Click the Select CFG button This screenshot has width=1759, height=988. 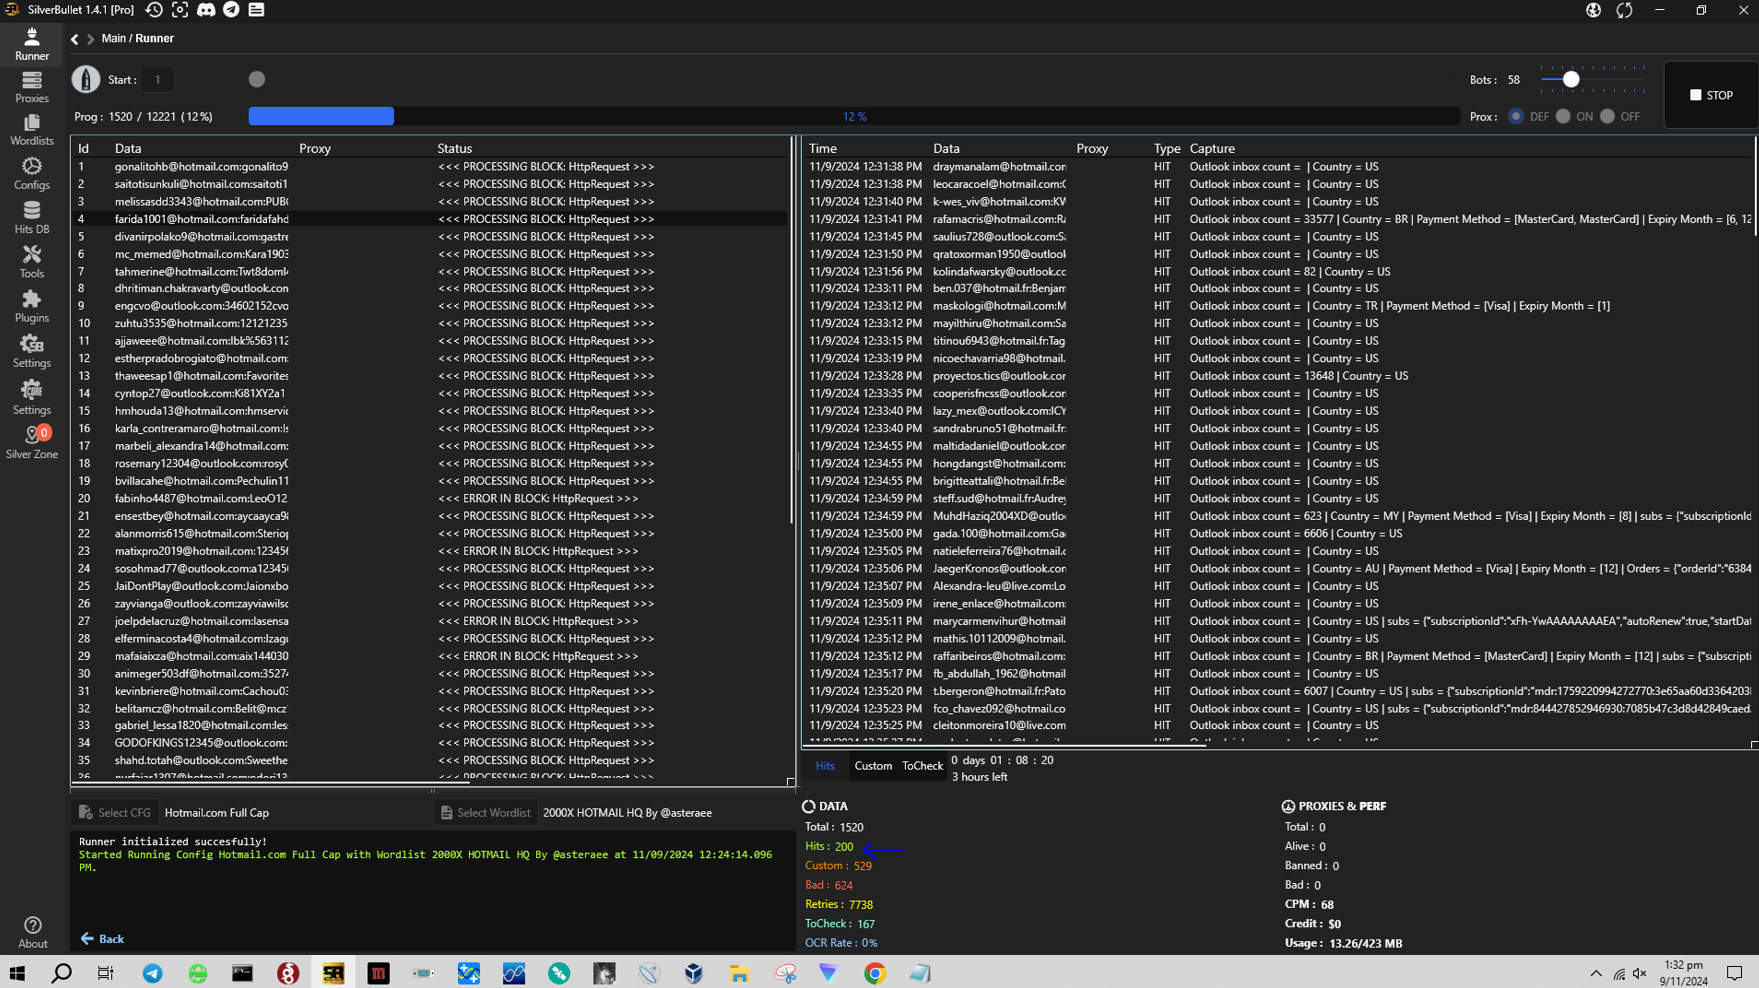pos(115,813)
